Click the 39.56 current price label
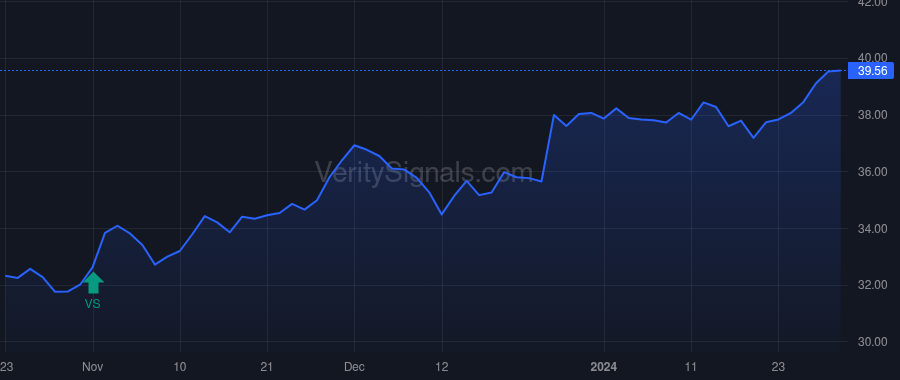 pyautogui.click(x=871, y=71)
